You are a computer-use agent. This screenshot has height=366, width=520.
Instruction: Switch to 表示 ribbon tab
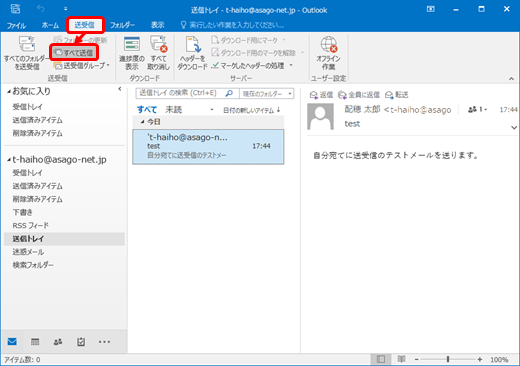click(157, 25)
